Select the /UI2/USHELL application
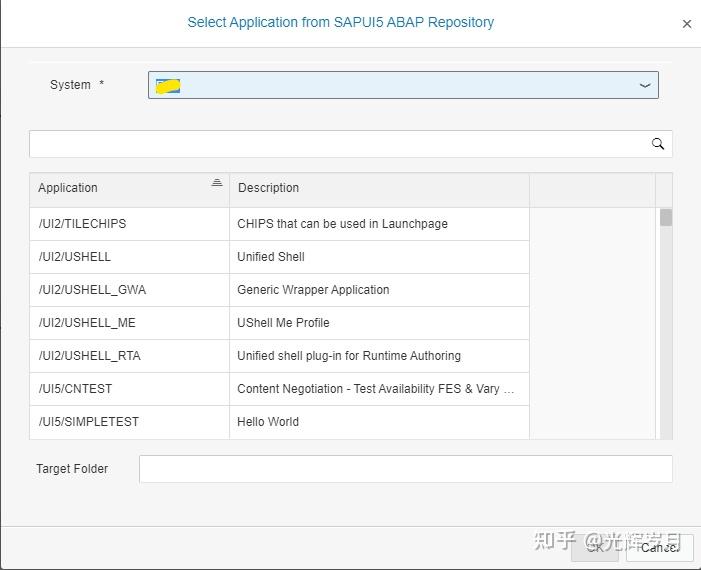Image resolution: width=701 pixels, height=570 pixels. tap(74, 257)
